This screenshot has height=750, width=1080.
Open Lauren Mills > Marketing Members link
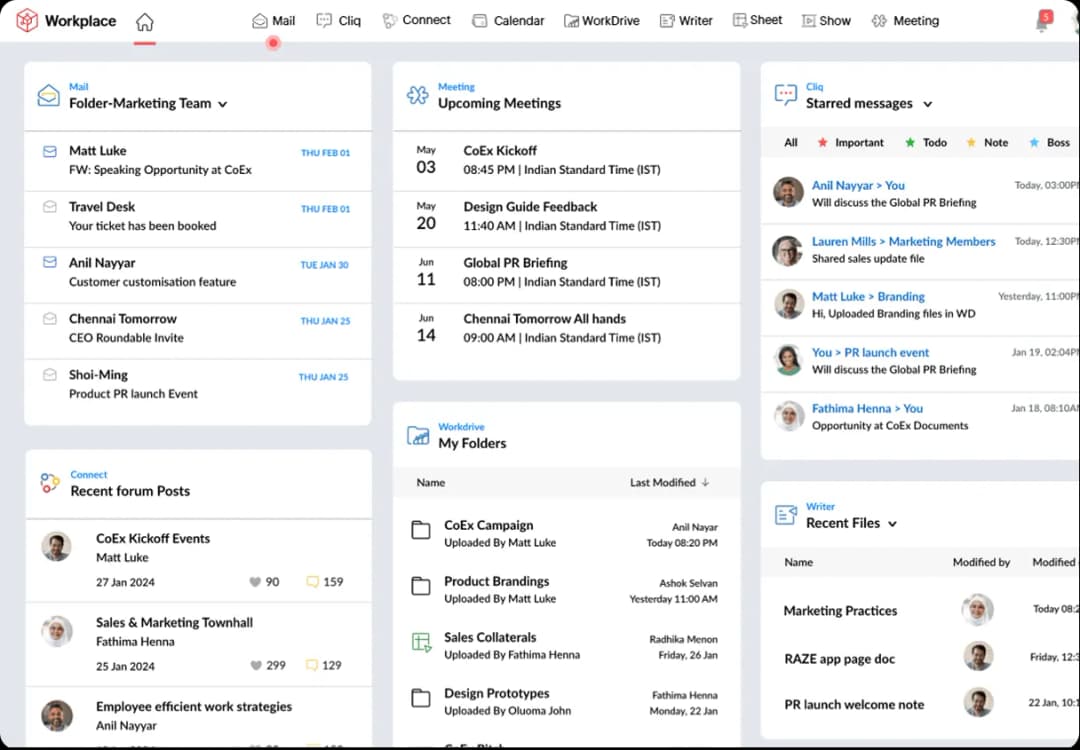[x=904, y=241]
